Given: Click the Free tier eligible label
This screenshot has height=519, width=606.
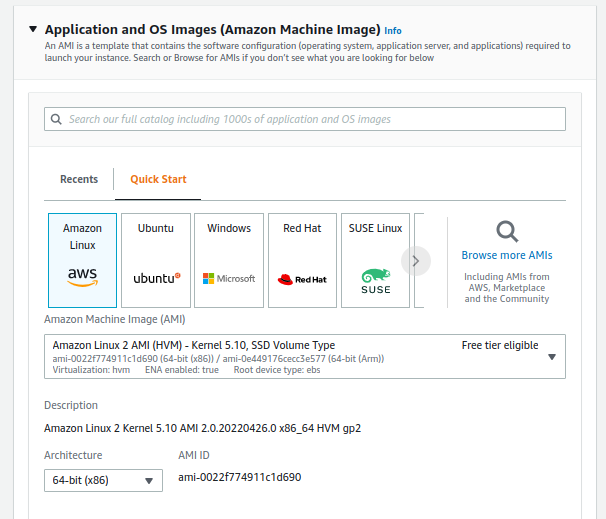Looking at the screenshot, I should 500,345.
